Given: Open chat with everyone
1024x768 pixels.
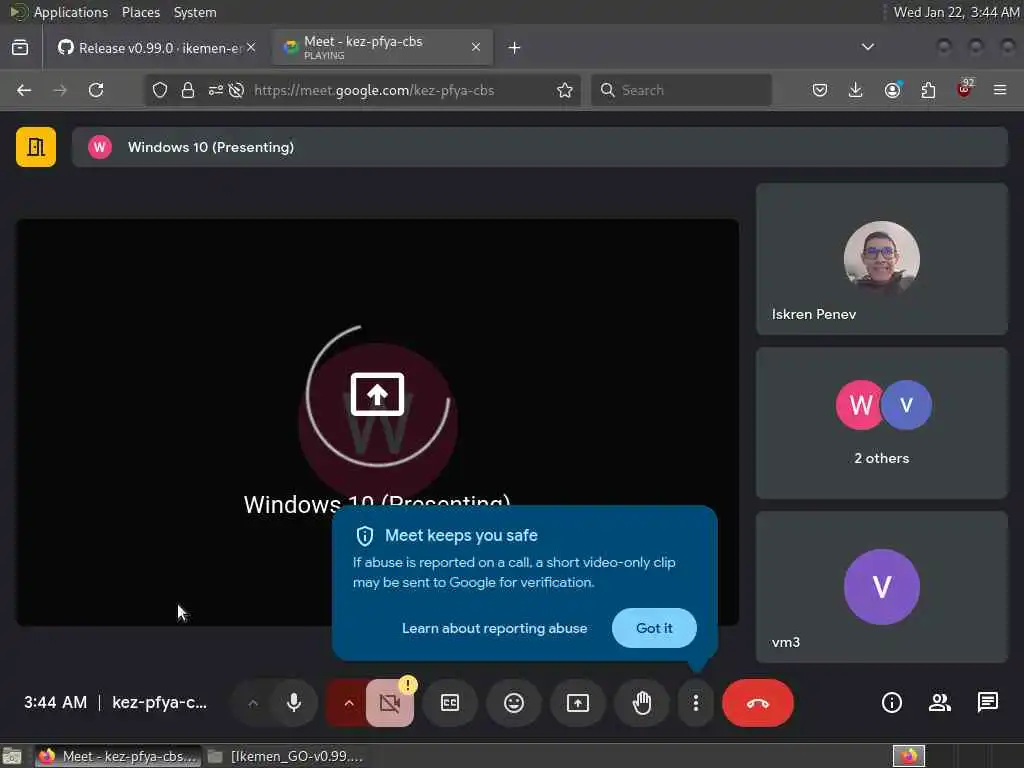Looking at the screenshot, I should pos(987,703).
